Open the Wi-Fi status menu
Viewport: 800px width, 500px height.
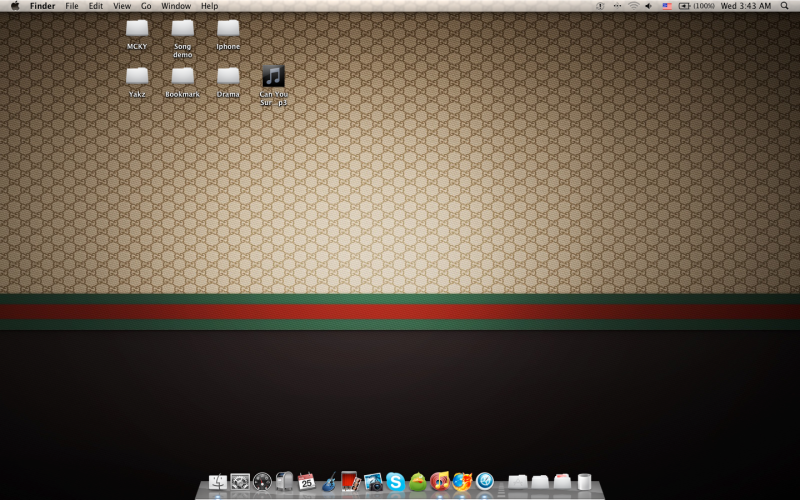click(x=633, y=6)
